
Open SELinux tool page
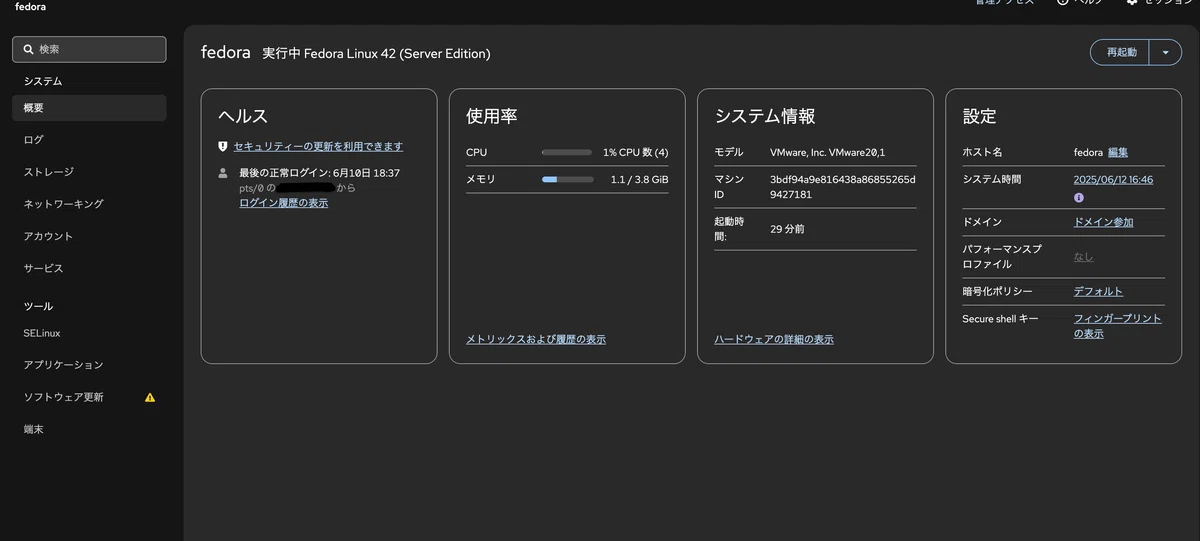pos(89,333)
